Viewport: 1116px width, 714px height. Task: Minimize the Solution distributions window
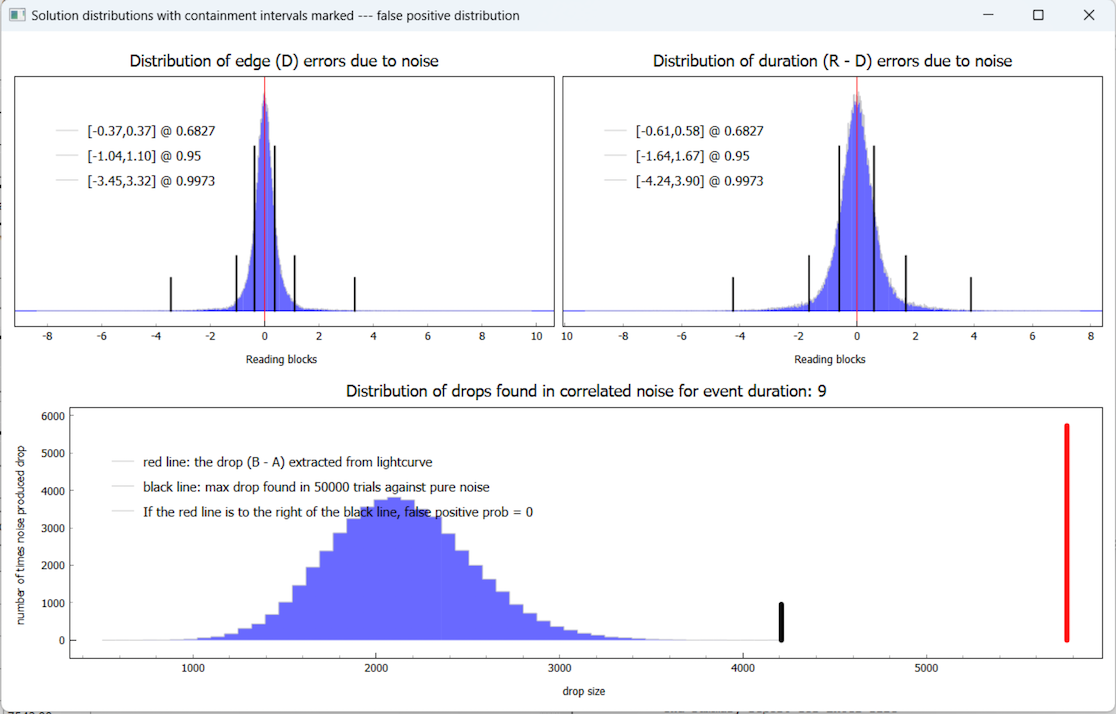pyautogui.click(x=988, y=15)
